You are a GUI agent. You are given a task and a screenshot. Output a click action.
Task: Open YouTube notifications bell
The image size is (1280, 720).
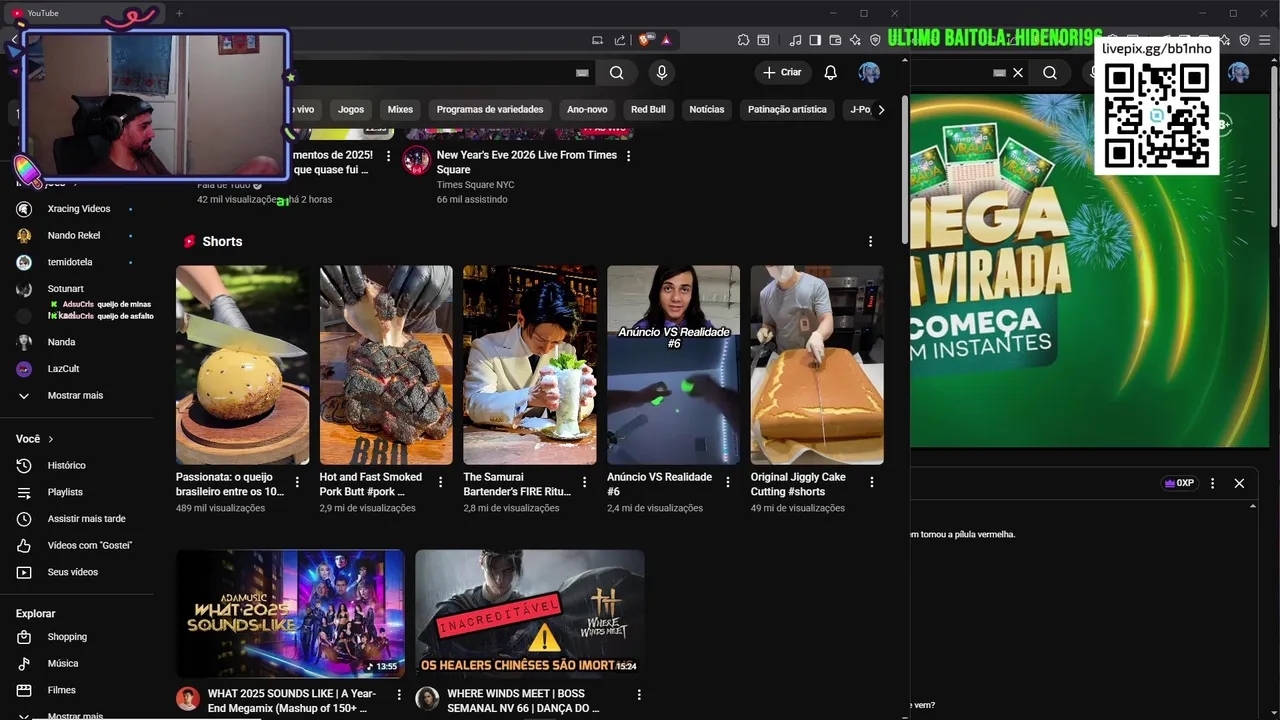pyautogui.click(x=830, y=73)
